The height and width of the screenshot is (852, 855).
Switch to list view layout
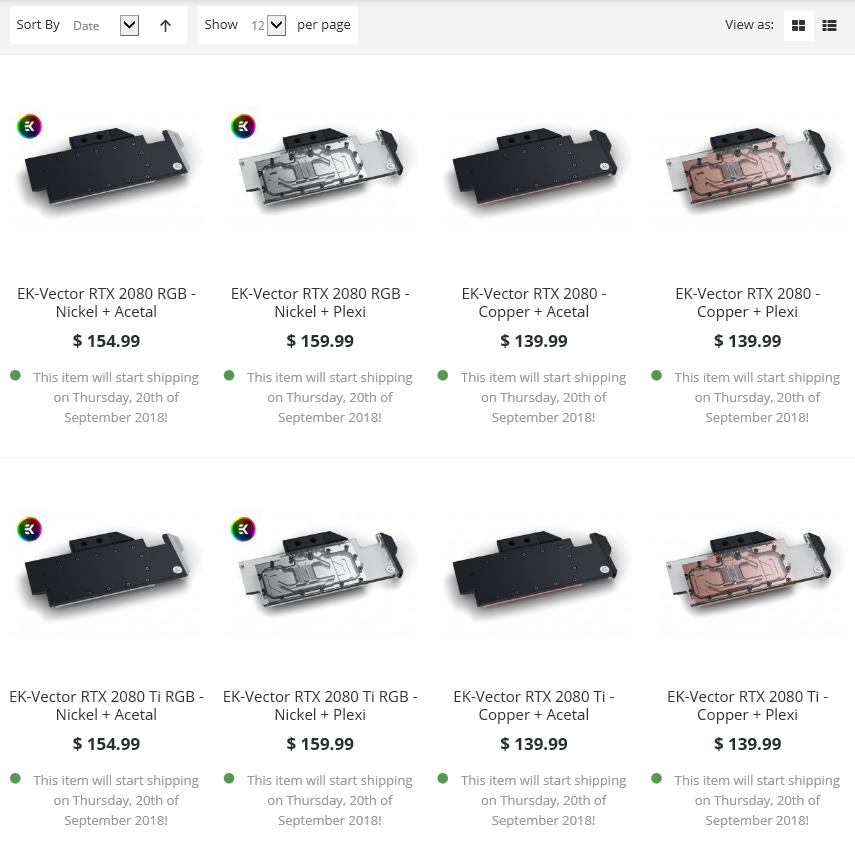click(829, 26)
